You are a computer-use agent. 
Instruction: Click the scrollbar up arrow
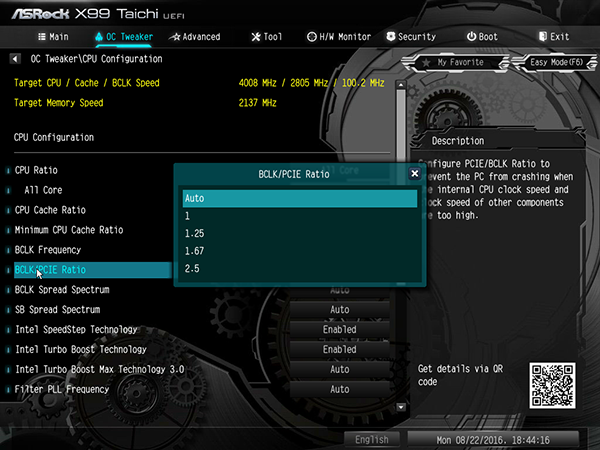click(x=401, y=85)
